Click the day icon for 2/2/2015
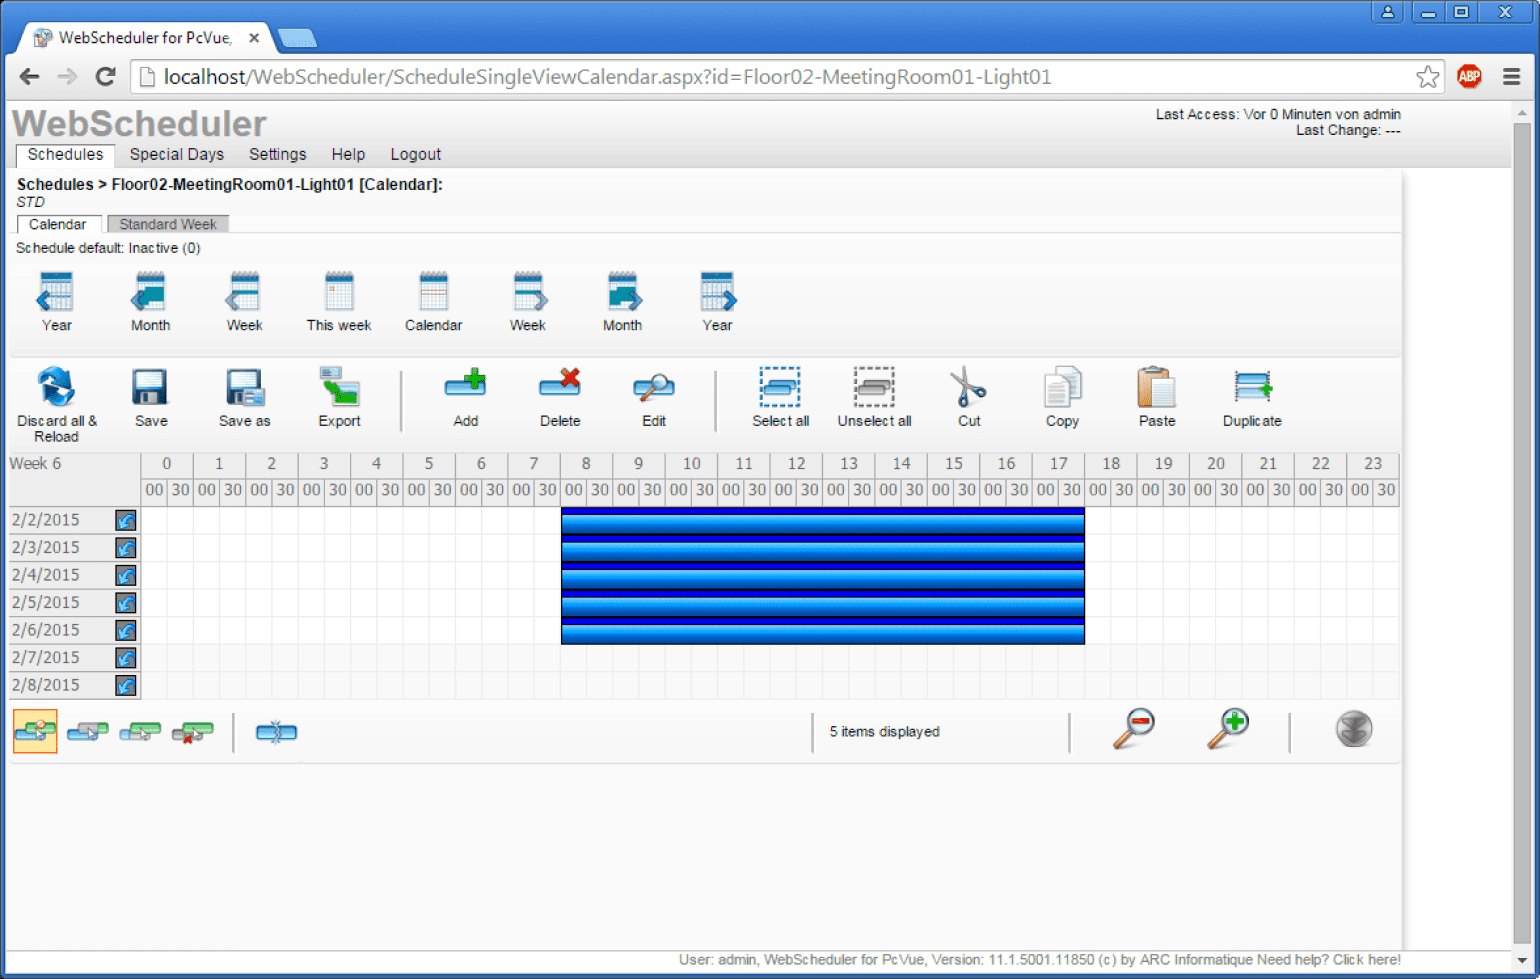The image size is (1540, 979). click(126, 520)
